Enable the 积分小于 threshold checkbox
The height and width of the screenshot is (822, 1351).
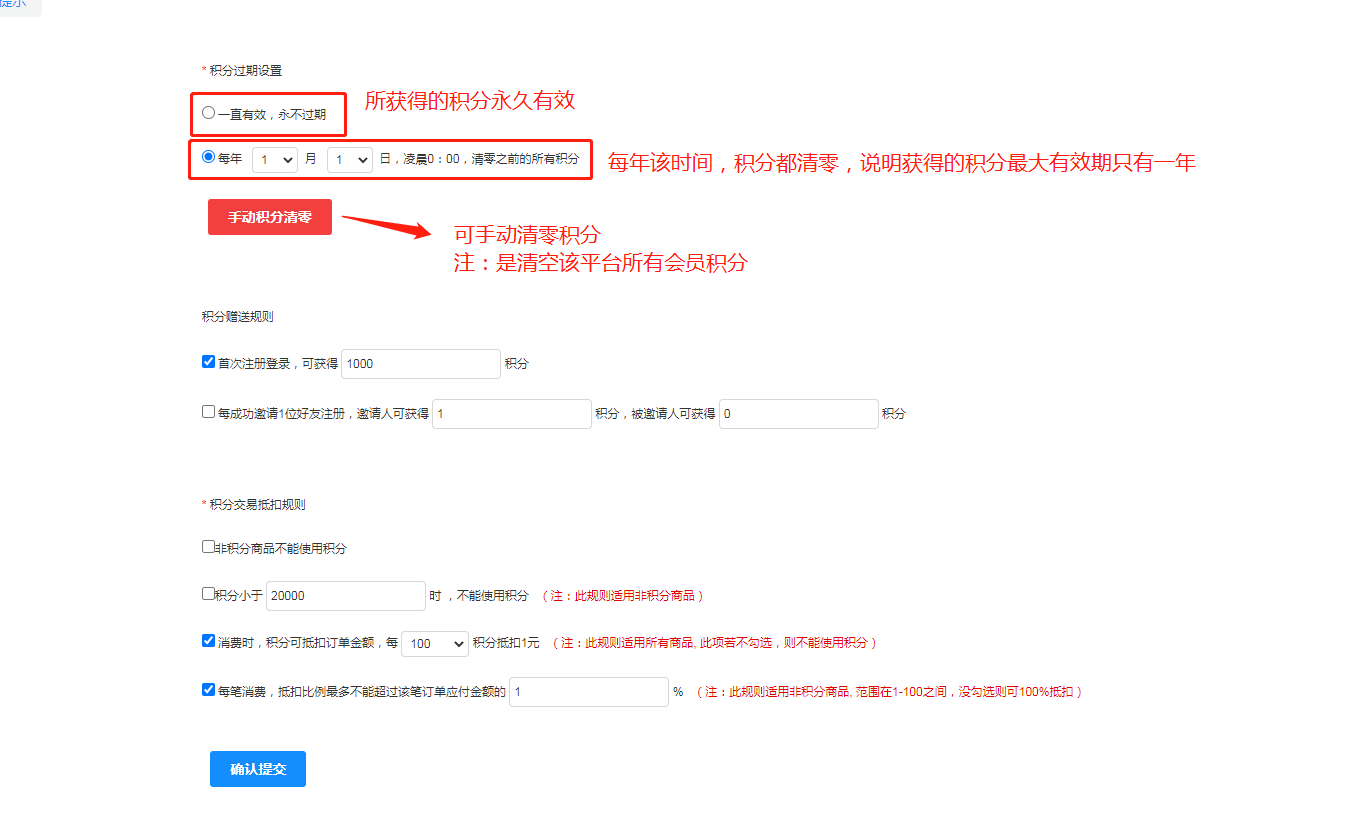(x=208, y=594)
